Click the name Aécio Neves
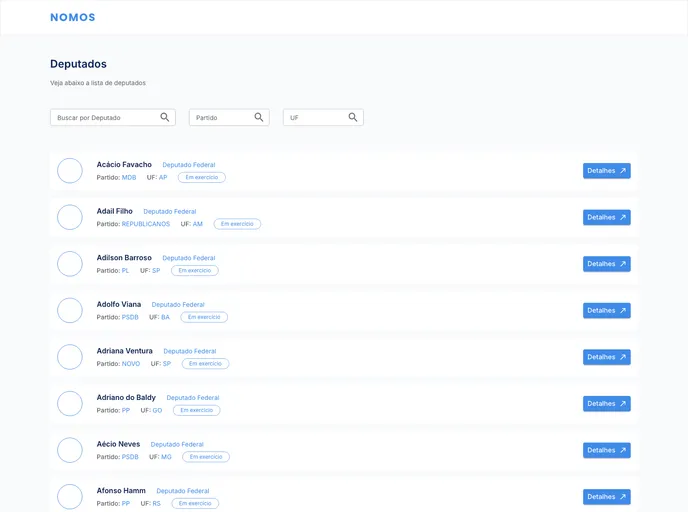The image size is (688, 512). tap(118, 444)
